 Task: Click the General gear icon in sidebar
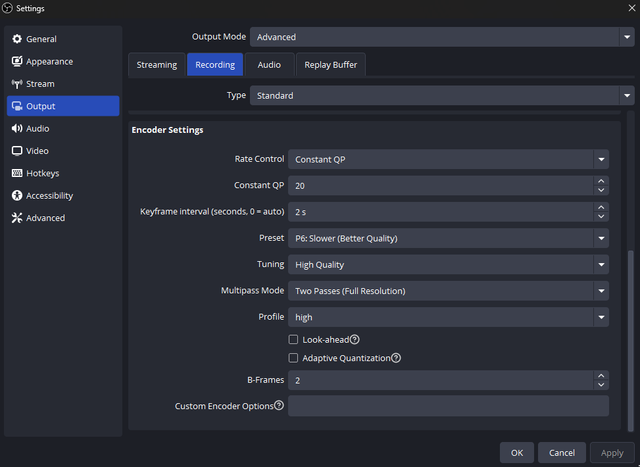(17, 39)
